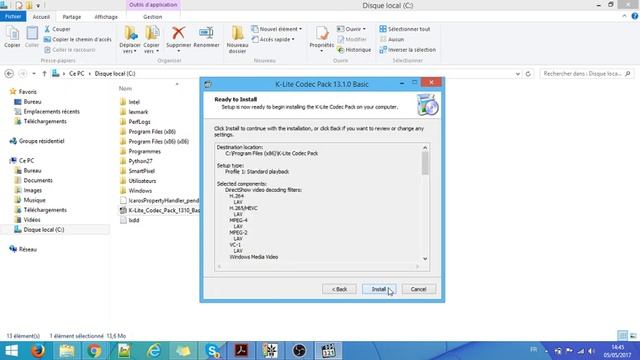Select Emplacements récents in sidebar
640x360 pixels.
[51, 111]
